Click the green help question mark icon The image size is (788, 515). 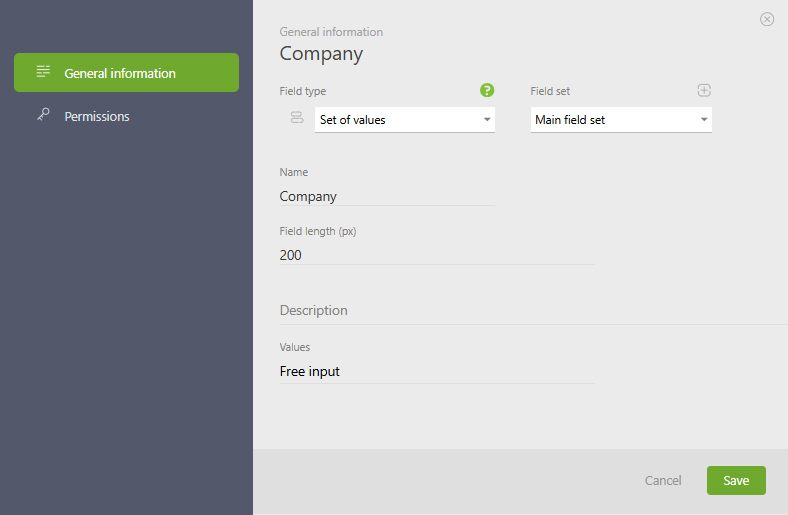(x=487, y=91)
